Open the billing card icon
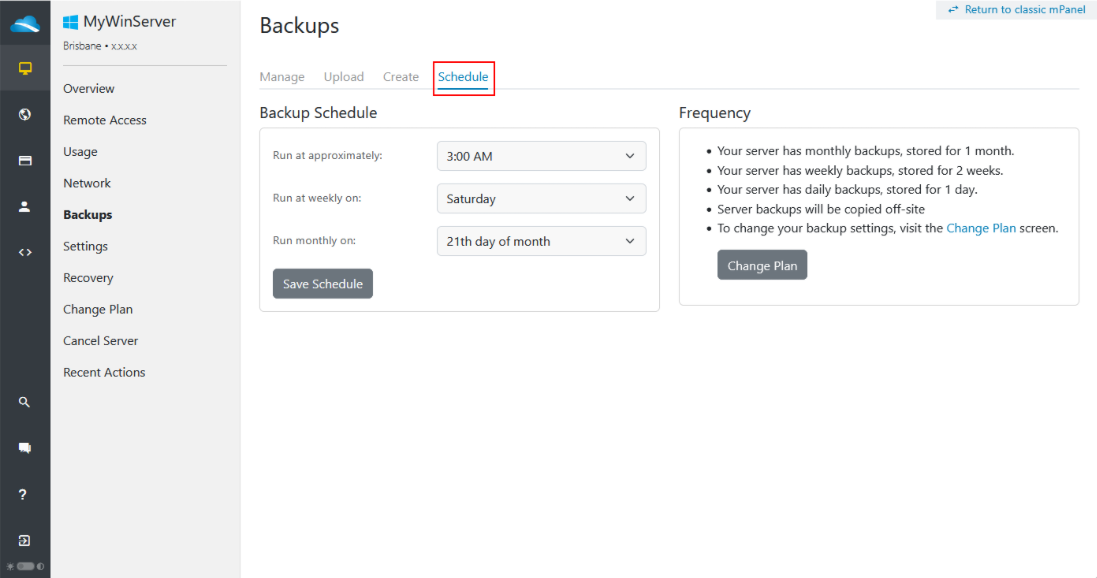Viewport: 1097px width, 578px height. click(25, 161)
